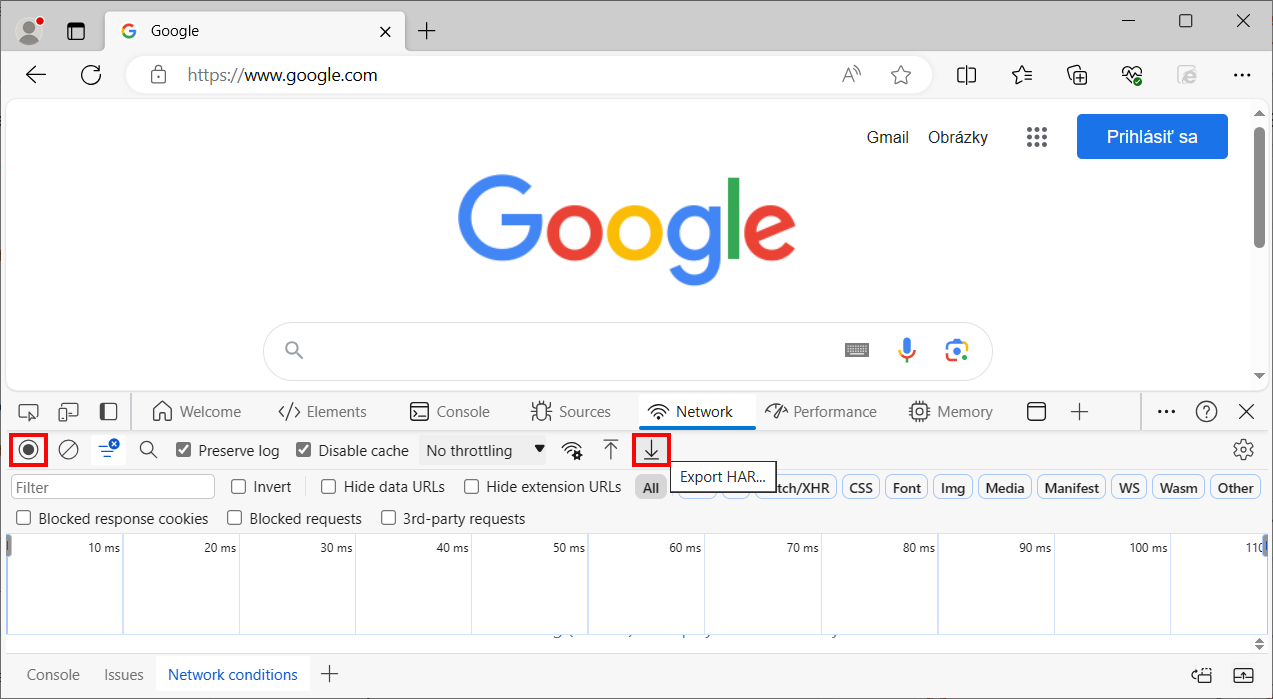Screen dimensions: 1273x699
Task: Open Memory tab
Action: point(951,412)
